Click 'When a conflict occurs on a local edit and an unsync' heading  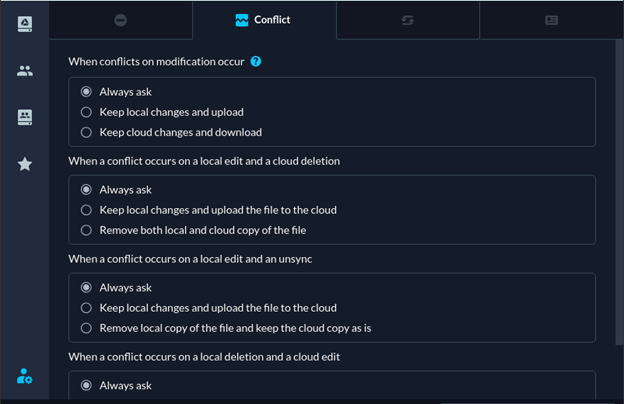190,259
